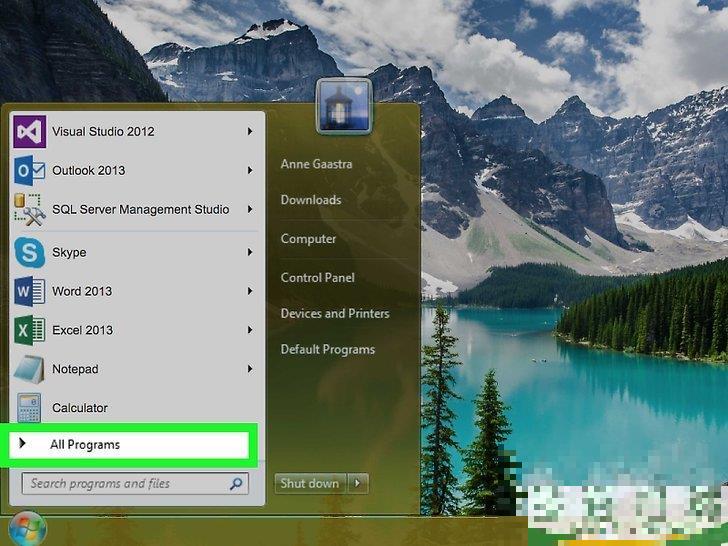Click the user account picture thumbnail
Image resolution: width=728 pixels, height=546 pixels.
344,107
